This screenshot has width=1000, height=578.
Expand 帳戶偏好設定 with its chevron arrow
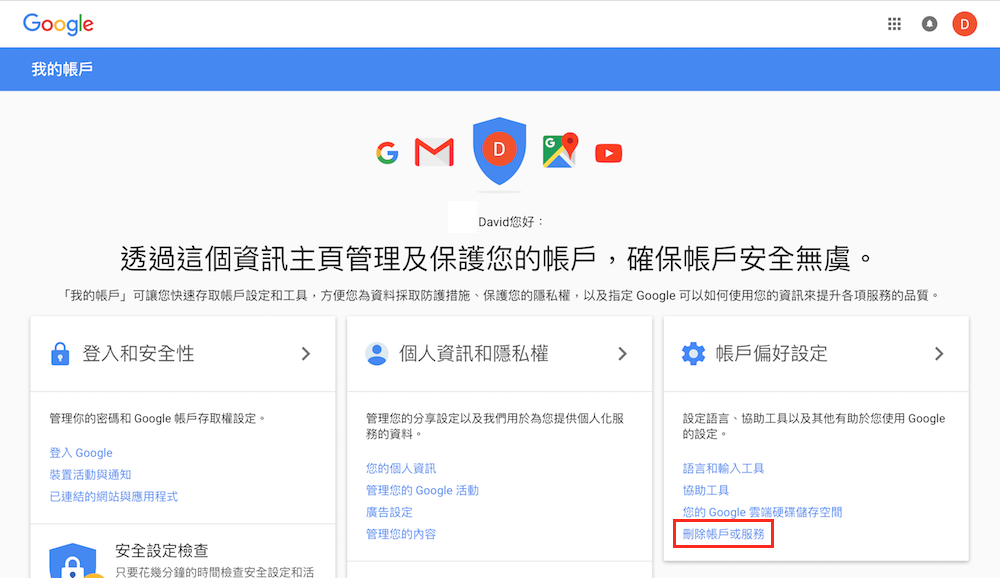tap(939, 353)
